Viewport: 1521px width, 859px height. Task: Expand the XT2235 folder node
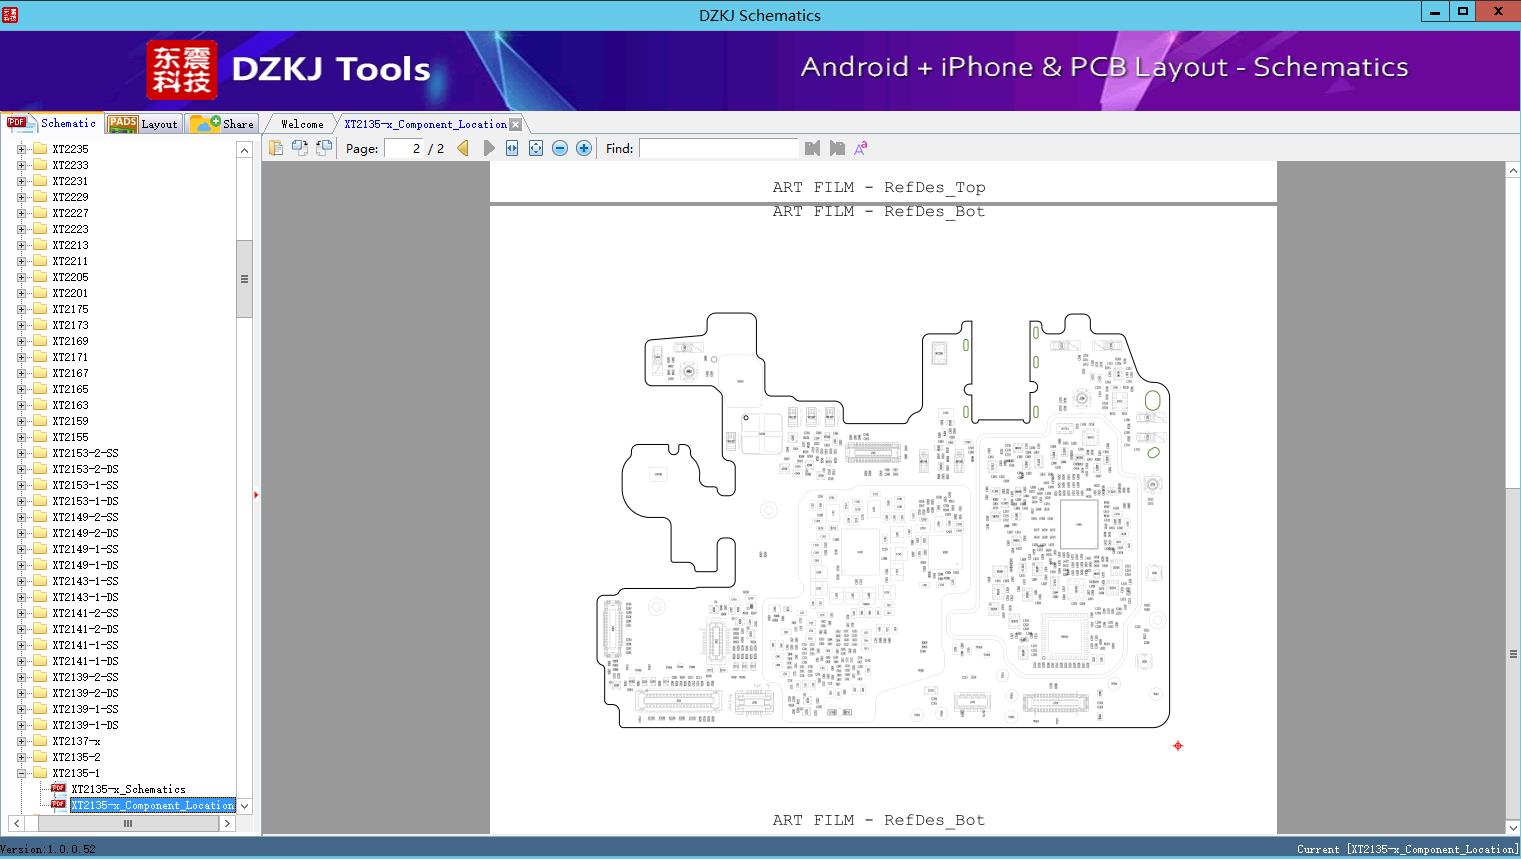[x=22, y=148]
